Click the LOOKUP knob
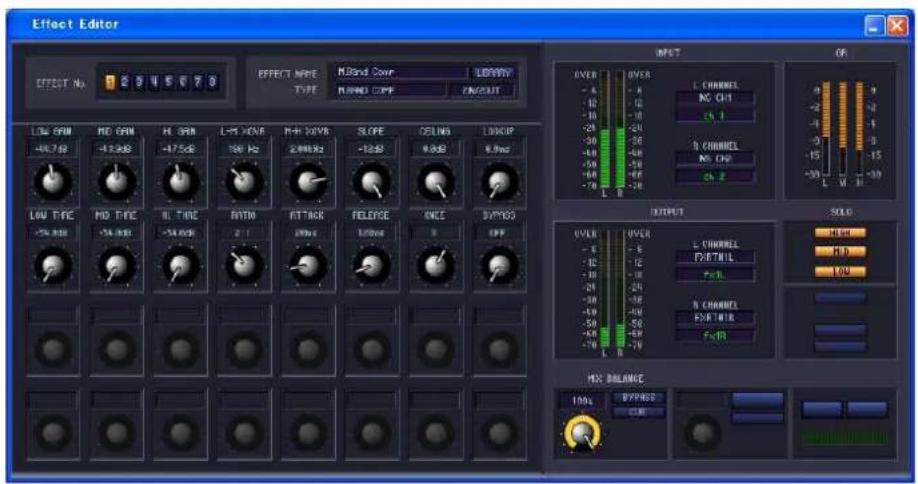The height and width of the screenshot is (484, 918). click(x=499, y=181)
